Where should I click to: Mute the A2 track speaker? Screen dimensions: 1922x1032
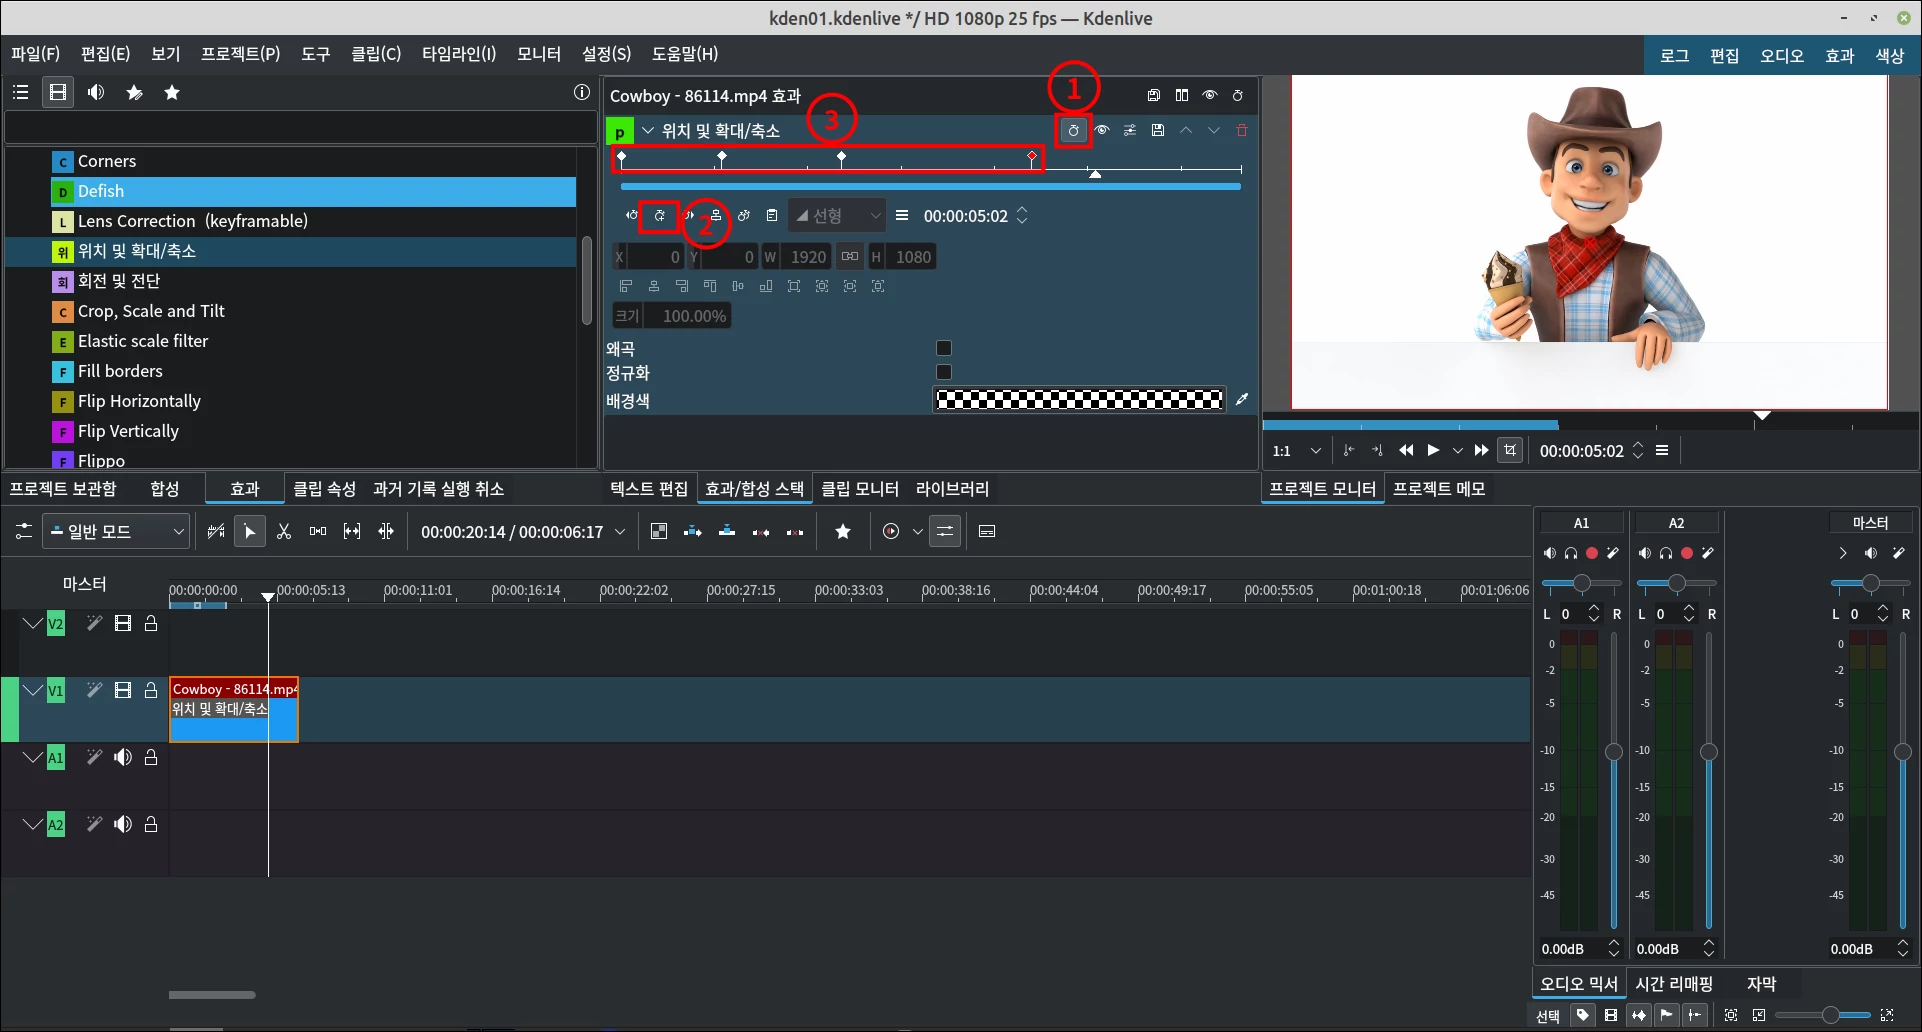pyautogui.click(x=123, y=825)
